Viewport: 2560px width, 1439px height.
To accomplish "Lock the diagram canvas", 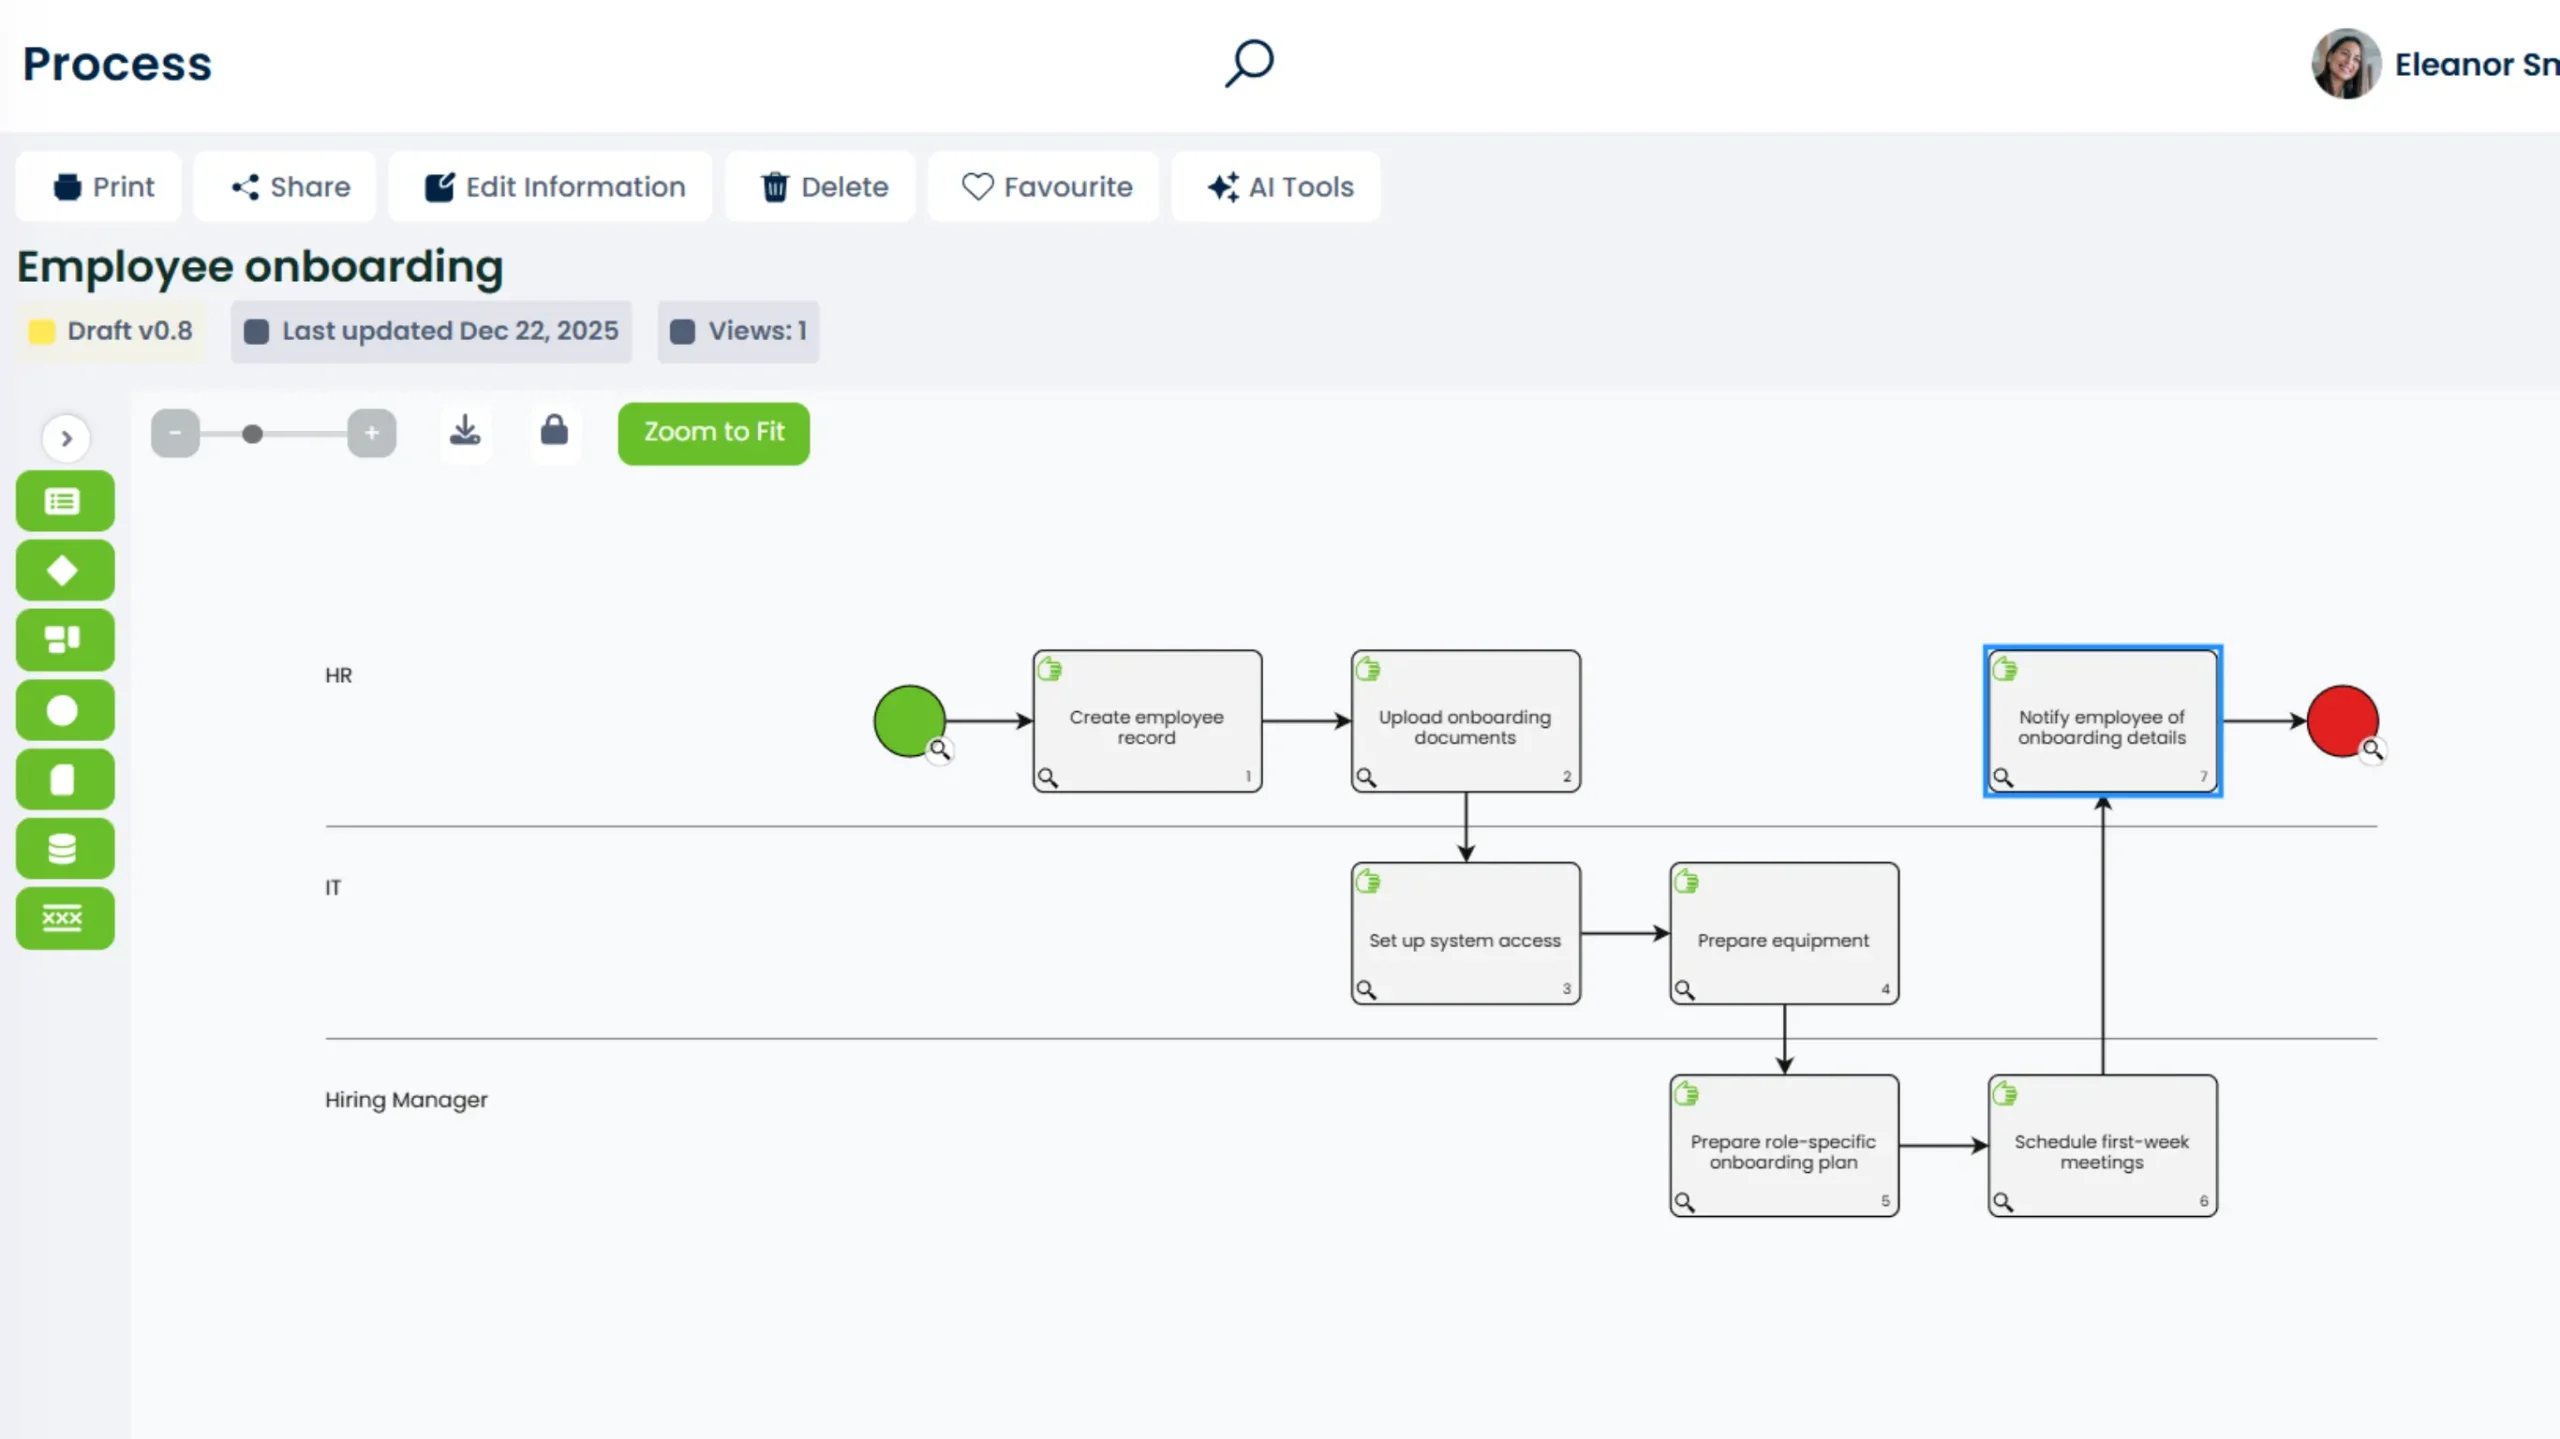I will [x=555, y=432].
